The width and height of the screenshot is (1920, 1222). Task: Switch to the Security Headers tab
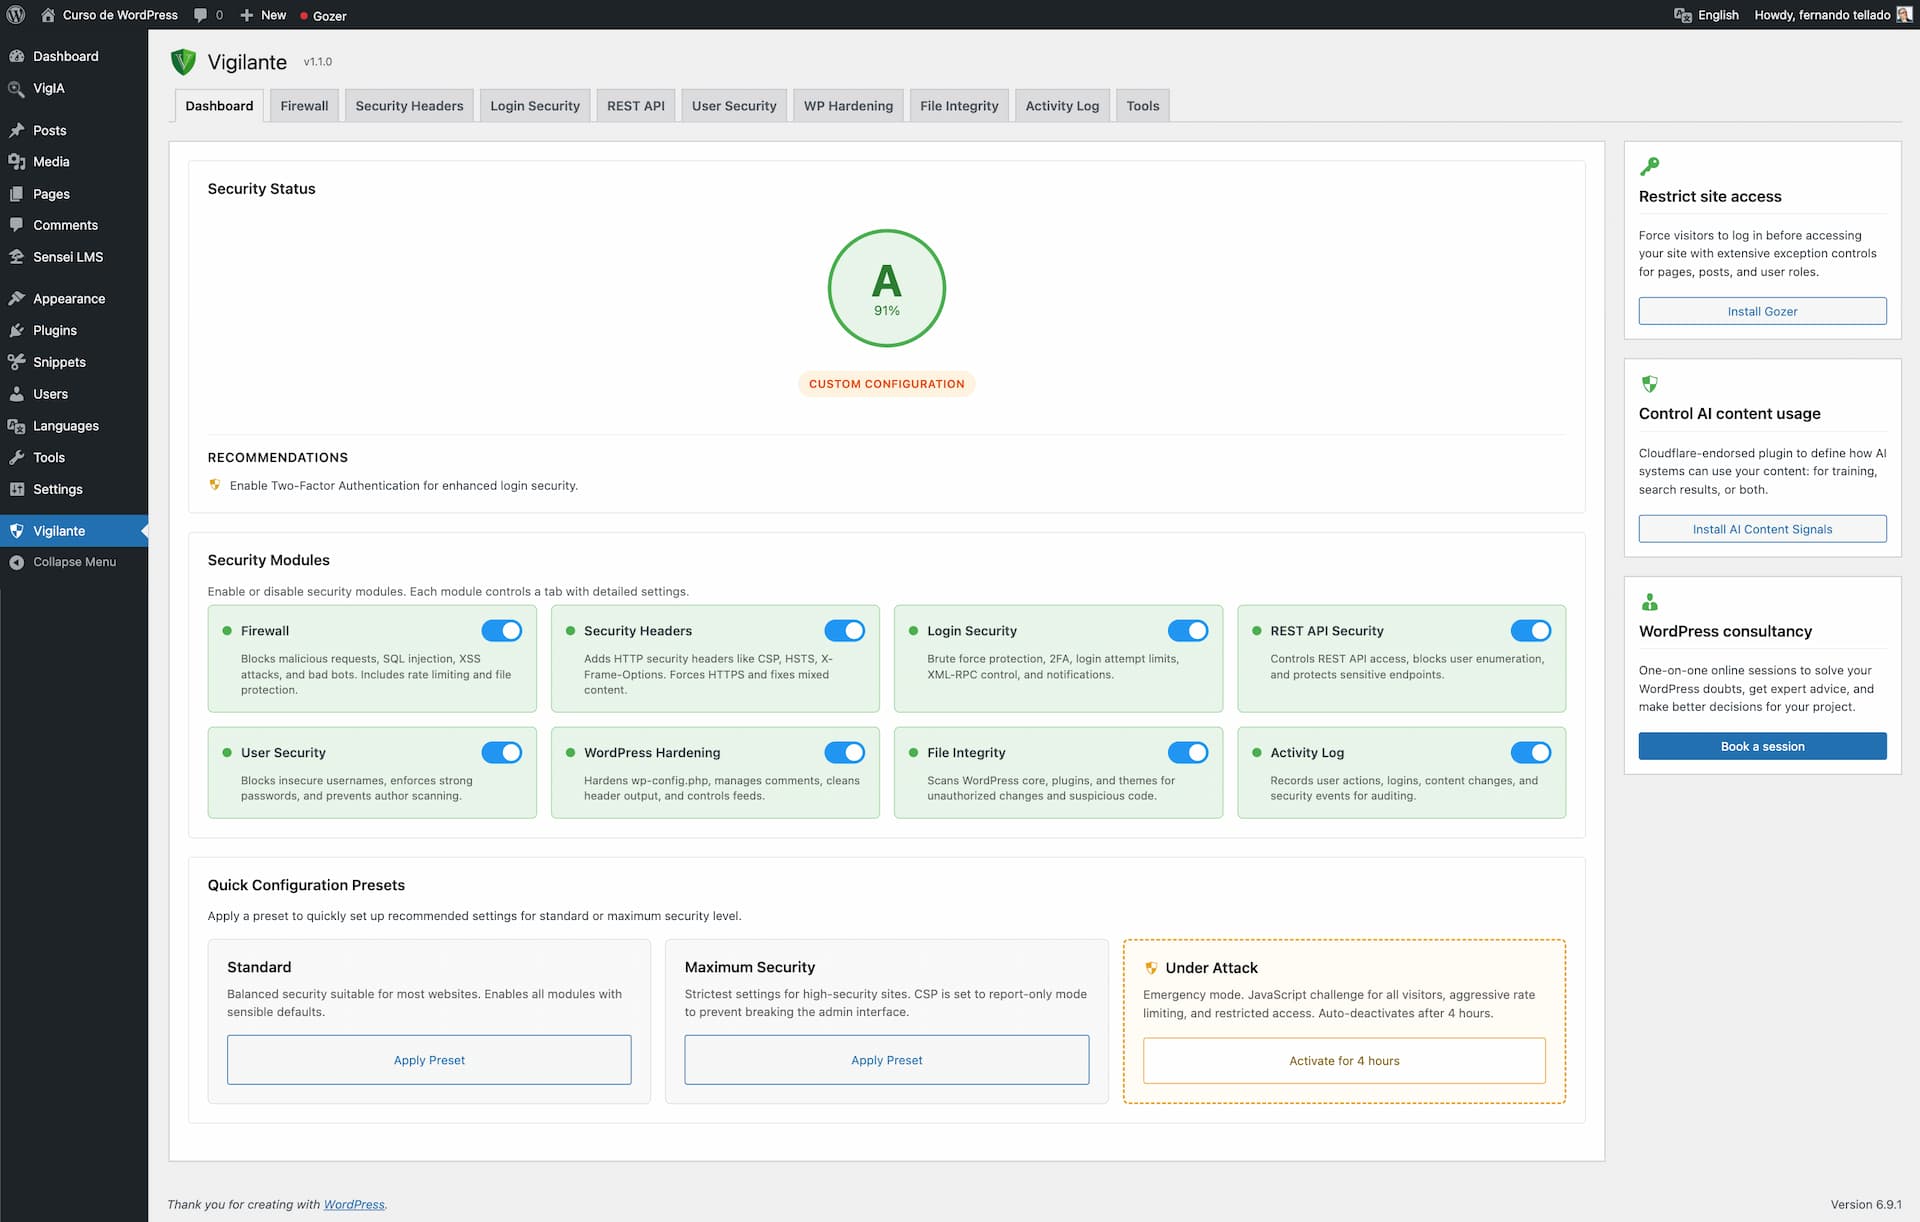click(x=409, y=105)
